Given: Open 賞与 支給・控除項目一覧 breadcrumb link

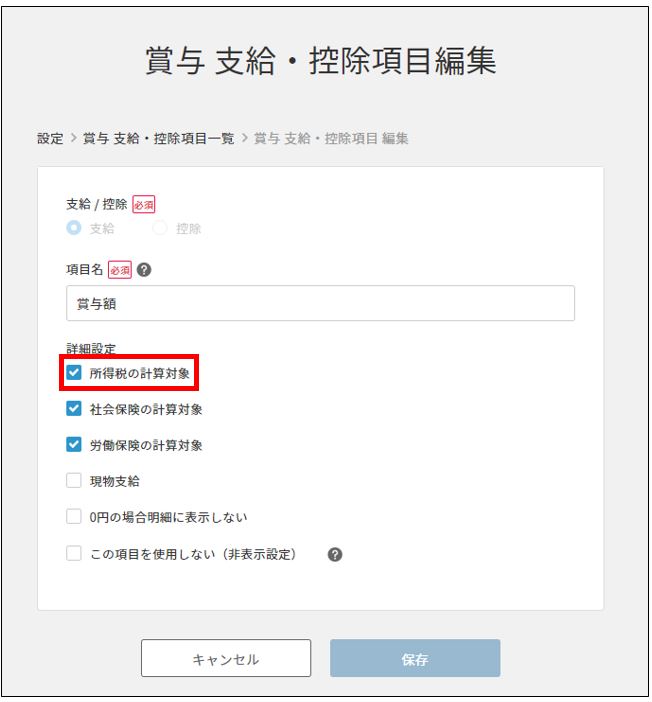Looking at the screenshot, I should pos(158,139).
